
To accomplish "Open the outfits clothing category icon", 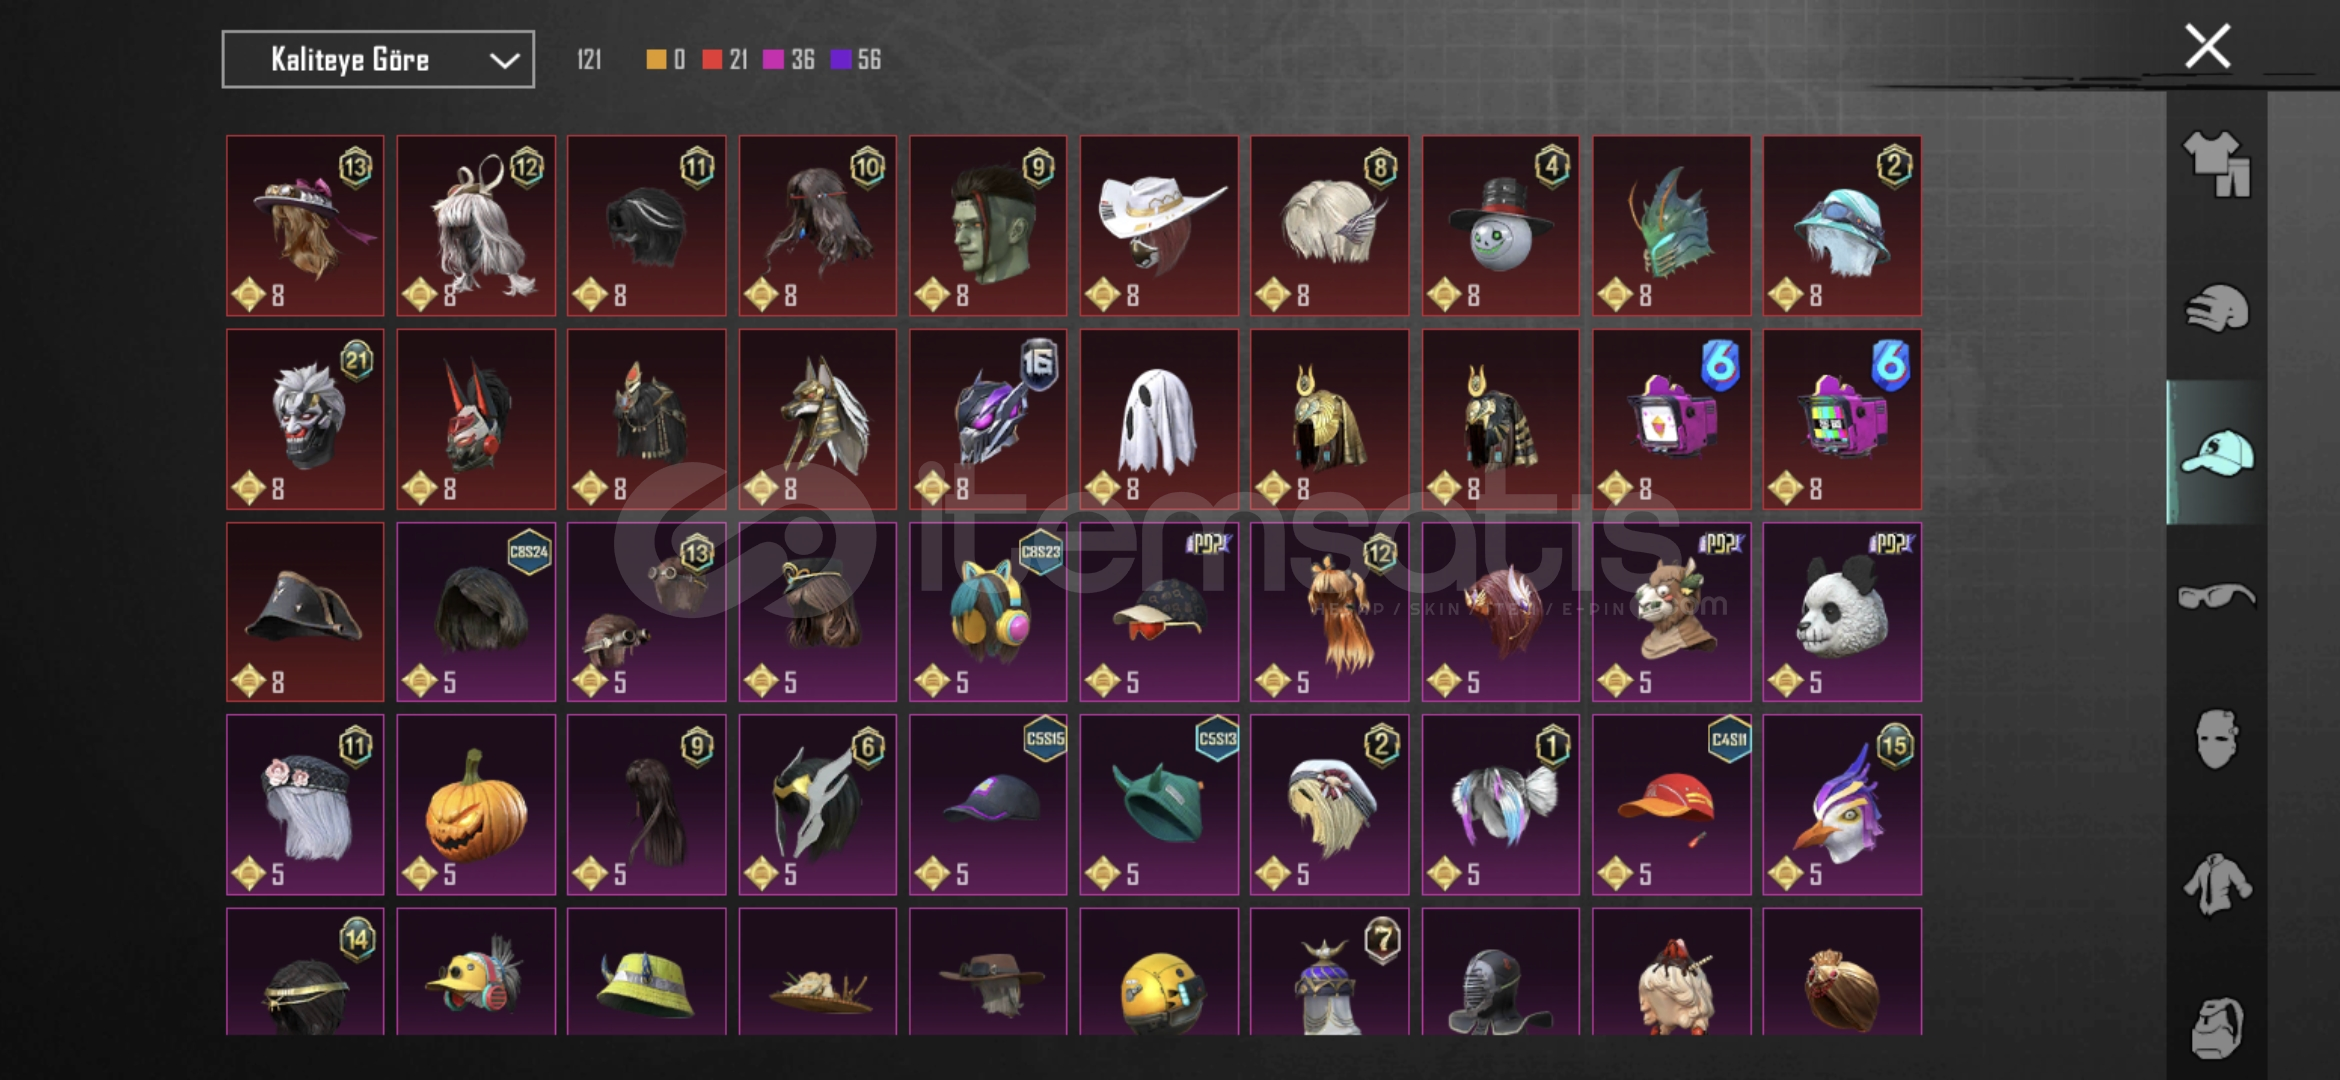I will point(2216,164).
